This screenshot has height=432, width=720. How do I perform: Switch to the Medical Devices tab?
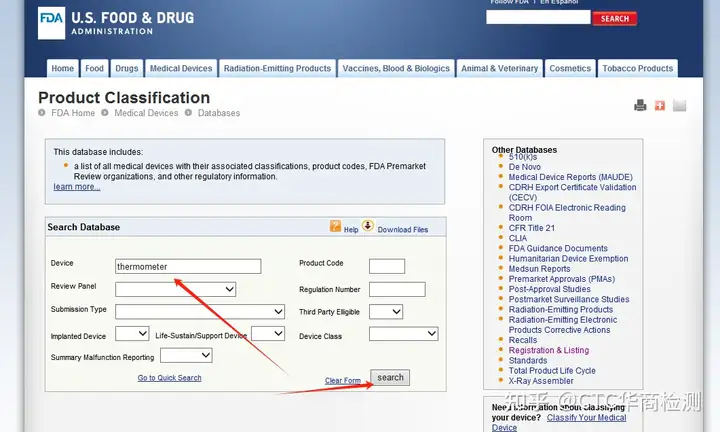click(x=181, y=69)
